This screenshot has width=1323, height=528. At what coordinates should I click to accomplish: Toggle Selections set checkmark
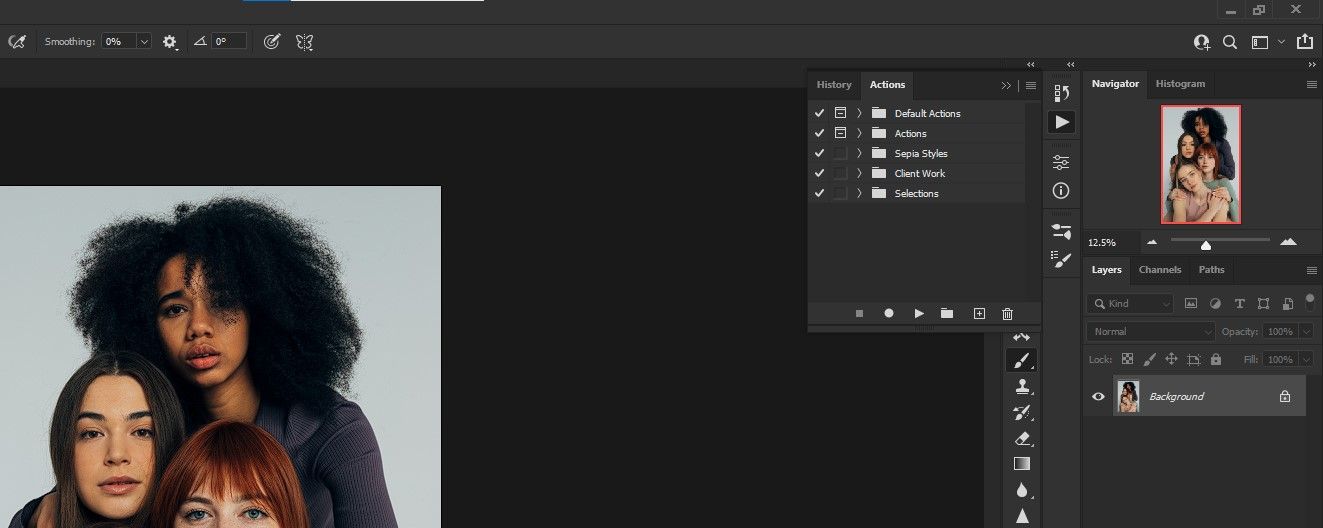click(x=820, y=193)
